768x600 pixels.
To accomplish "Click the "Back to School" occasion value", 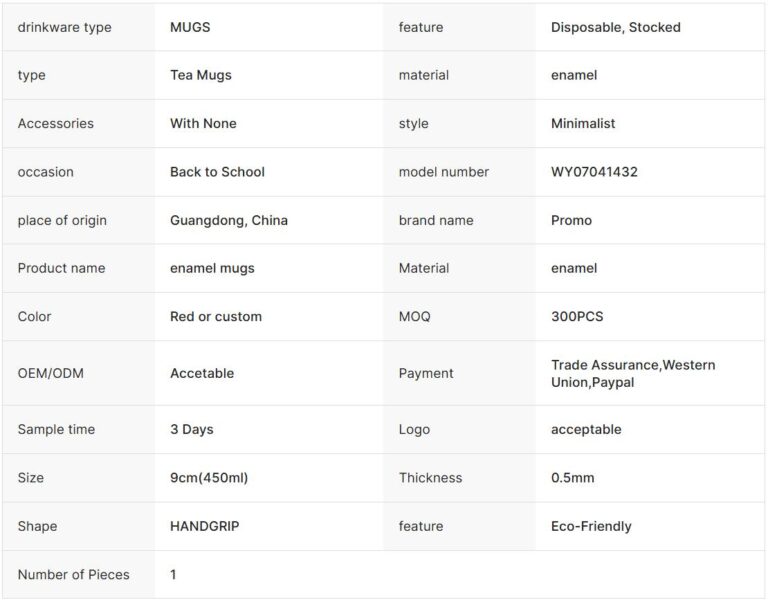I will coord(217,172).
